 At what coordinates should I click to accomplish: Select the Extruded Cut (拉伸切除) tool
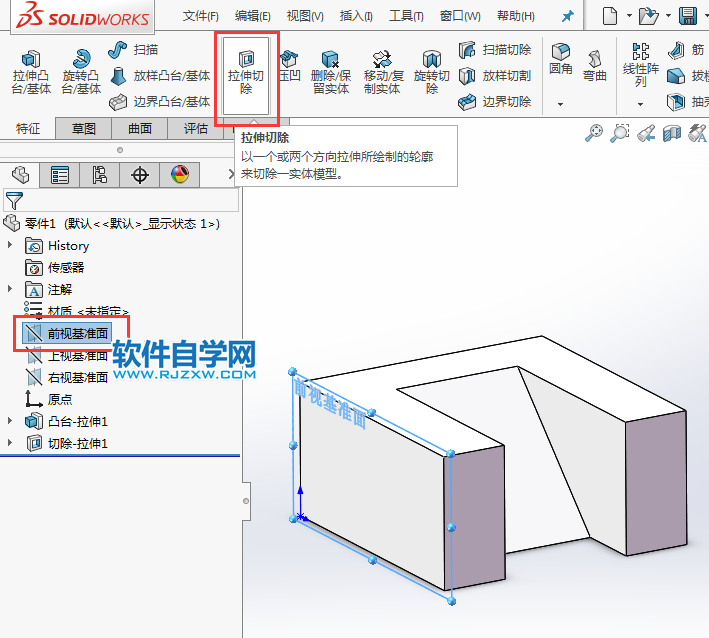pyautogui.click(x=246, y=76)
